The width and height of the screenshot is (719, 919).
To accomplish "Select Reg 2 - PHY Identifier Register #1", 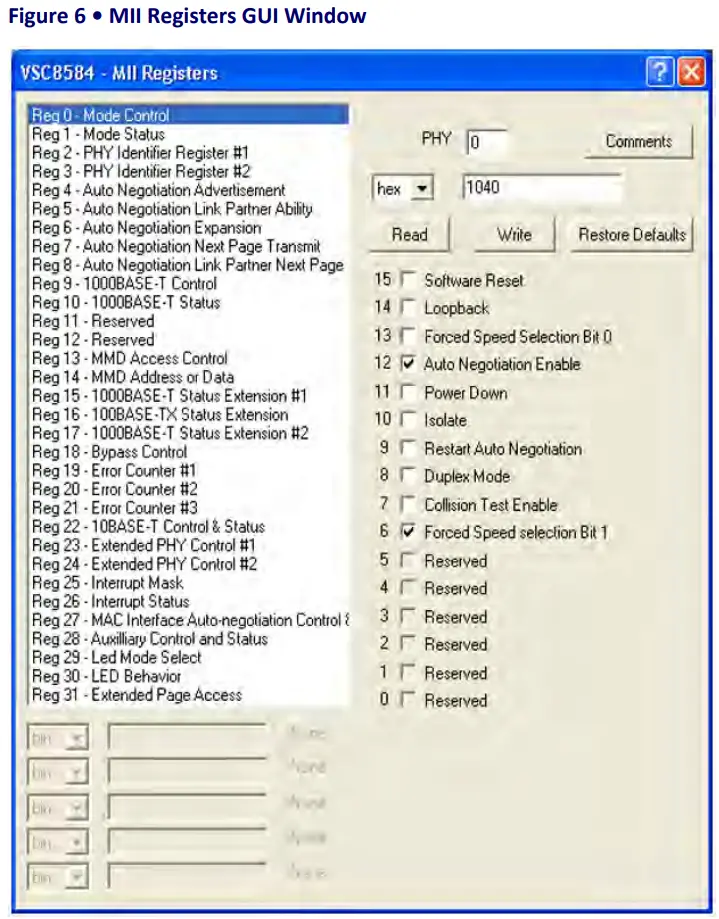I will click(189, 153).
